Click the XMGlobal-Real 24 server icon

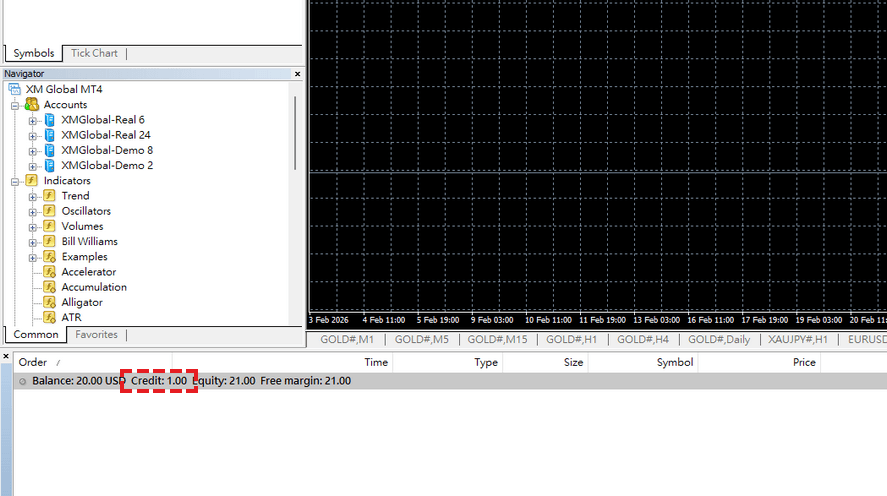[50, 135]
